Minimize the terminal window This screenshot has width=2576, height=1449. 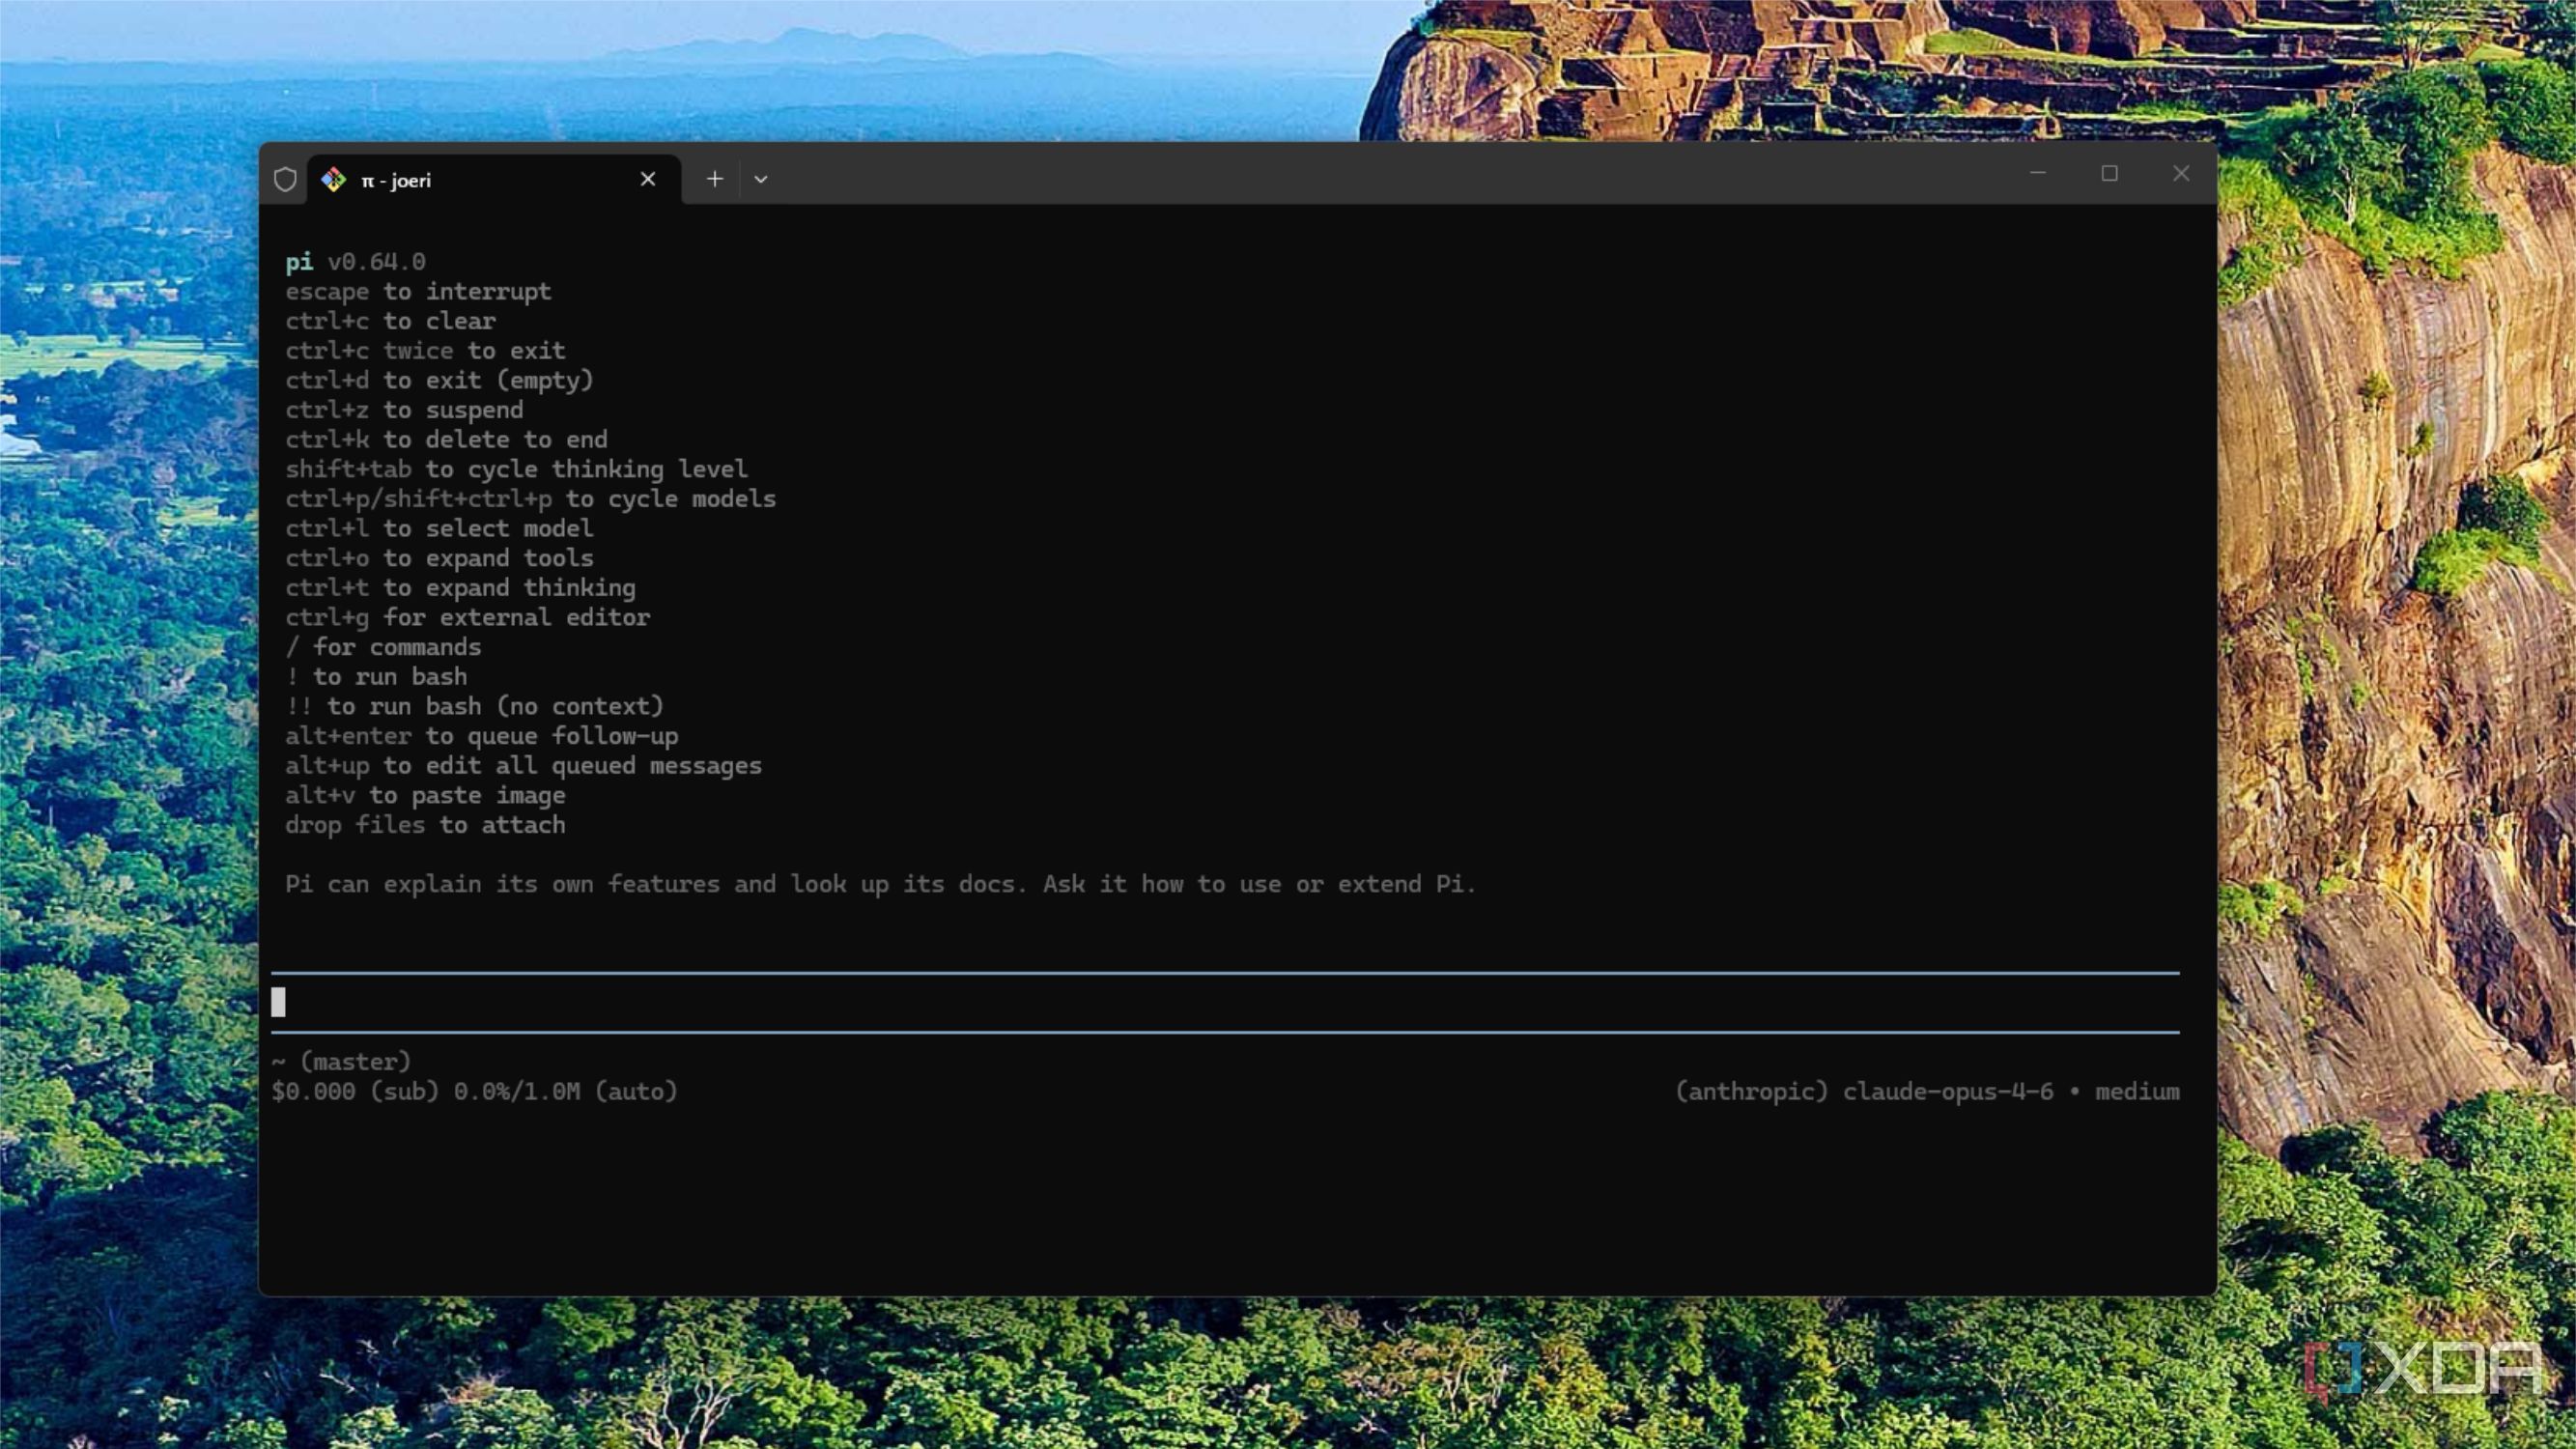pyautogui.click(x=2037, y=173)
